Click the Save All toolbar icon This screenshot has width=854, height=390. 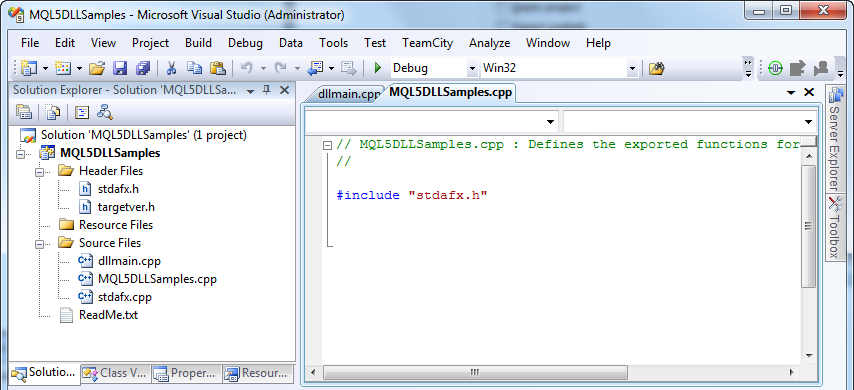(143, 68)
